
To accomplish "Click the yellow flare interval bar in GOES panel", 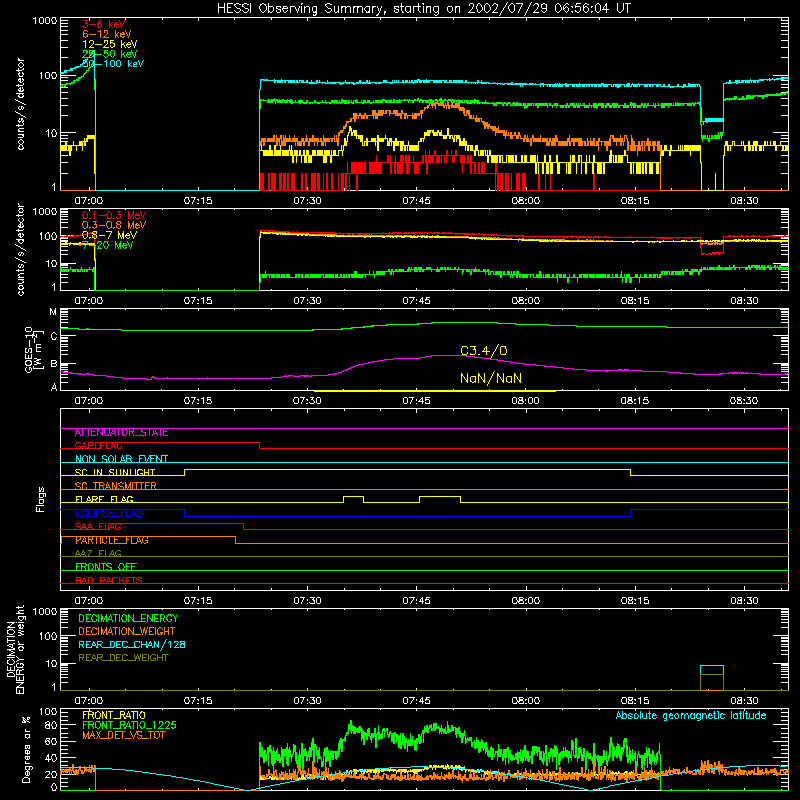I will 434,391.
